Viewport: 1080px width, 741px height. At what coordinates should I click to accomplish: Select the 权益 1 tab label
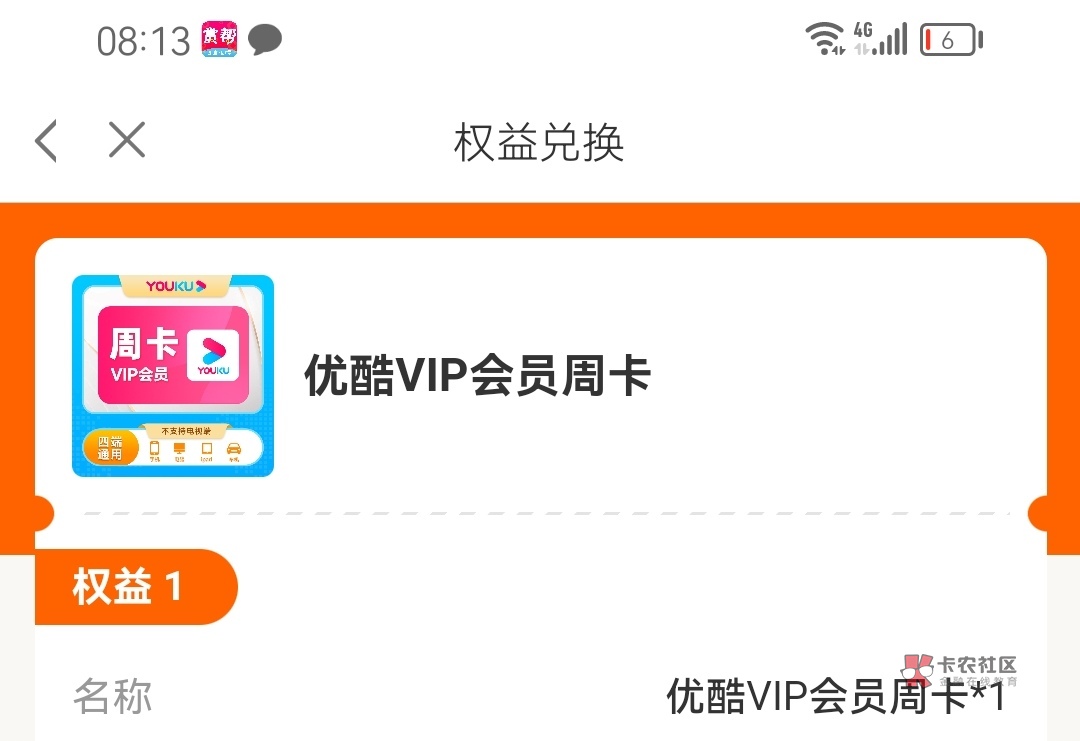tap(127, 587)
